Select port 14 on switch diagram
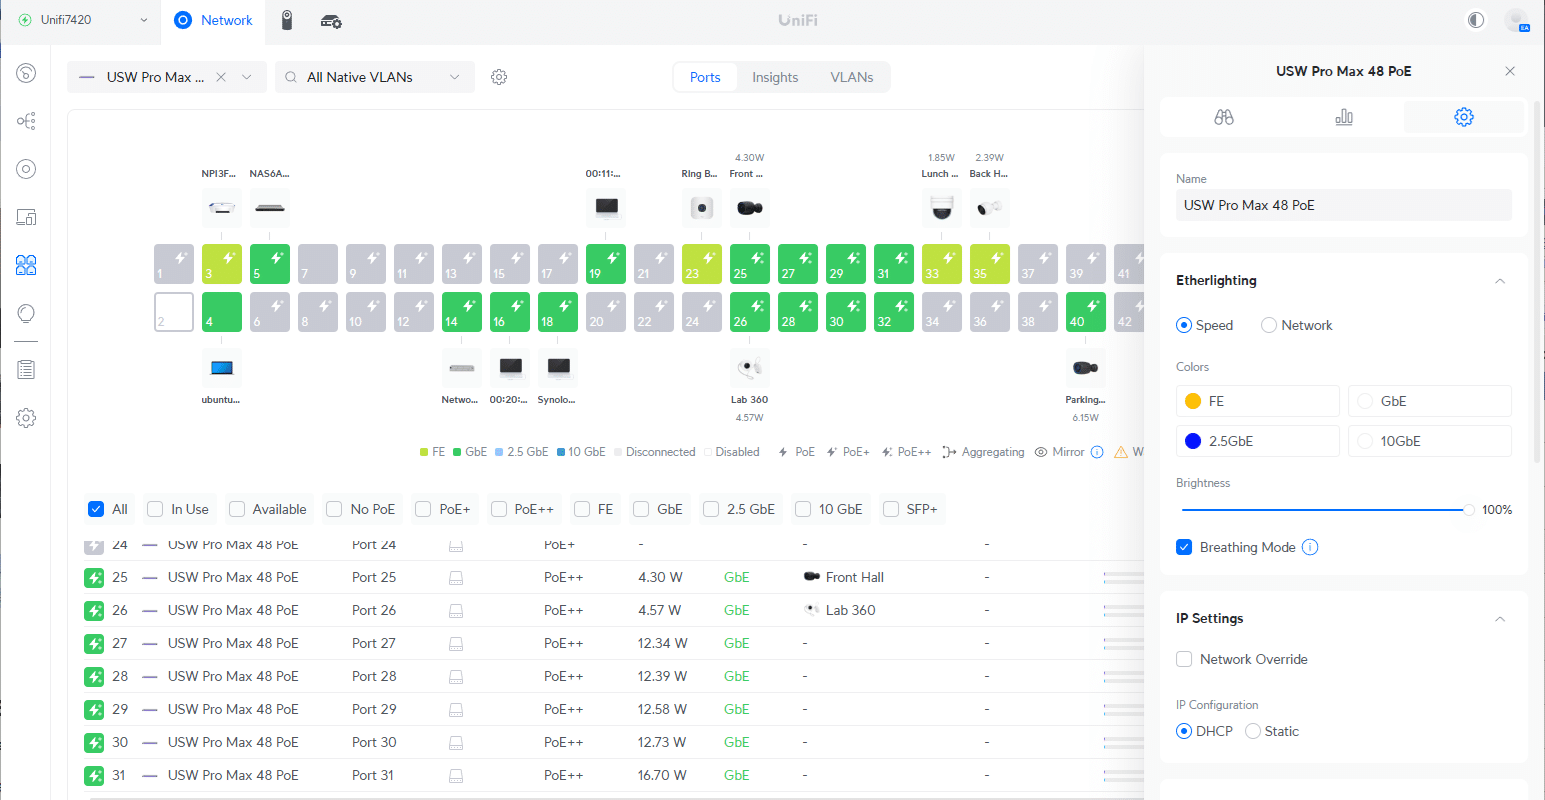Image resolution: width=1545 pixels, height=800 pixels. pyautogui.click(x=462, y=312)
